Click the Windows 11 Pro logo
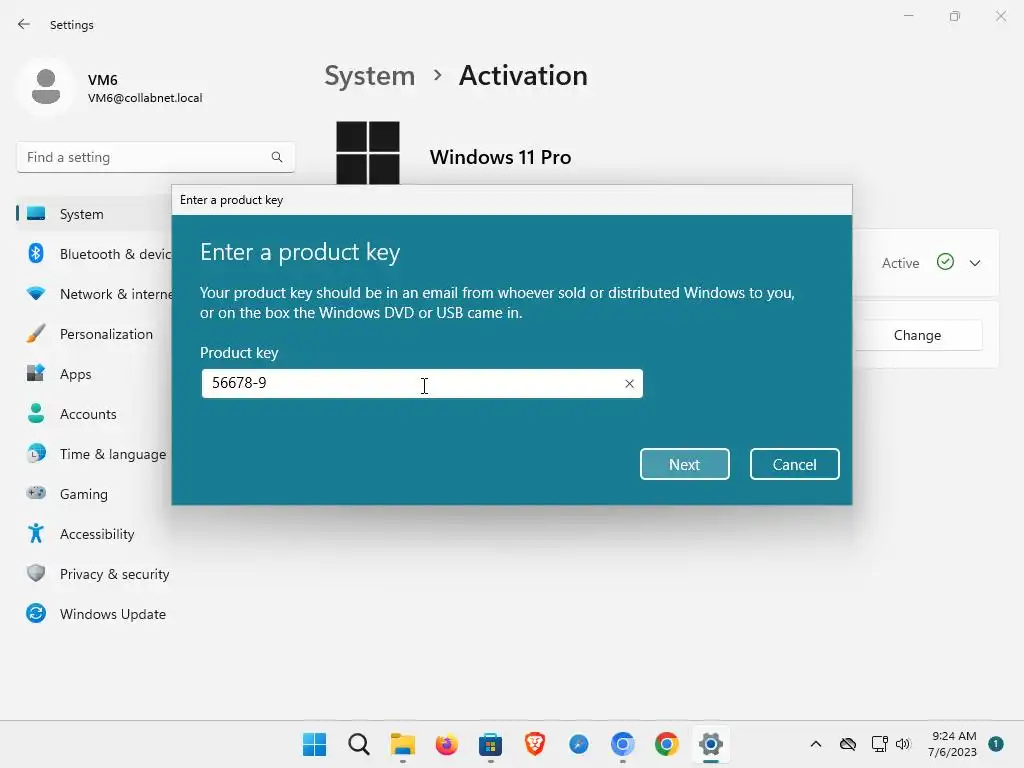This screenshot has width=1024, height=768. (368, 153)
